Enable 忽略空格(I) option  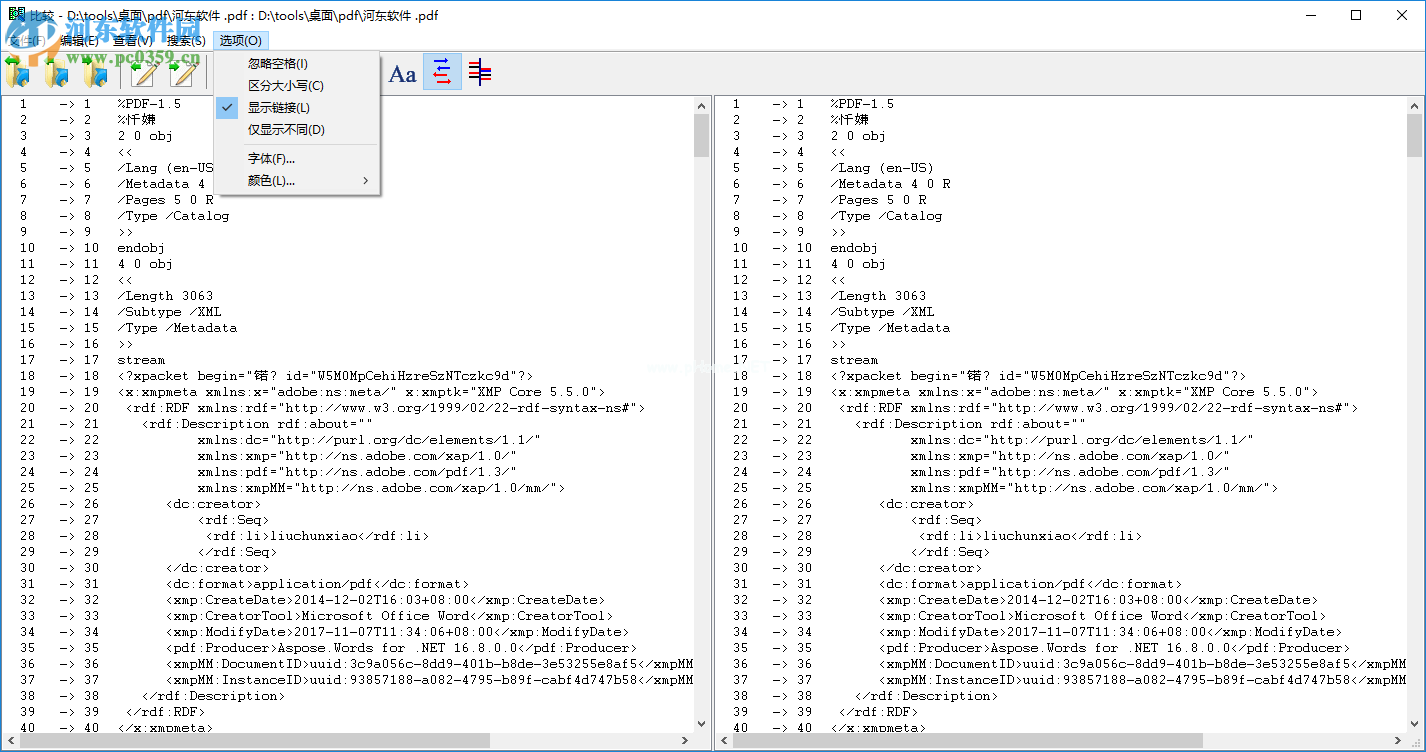pos(297,64)
